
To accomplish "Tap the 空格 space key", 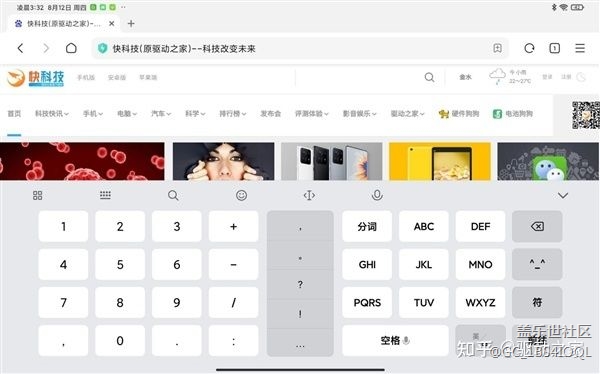I will click(x=395, y=340).
